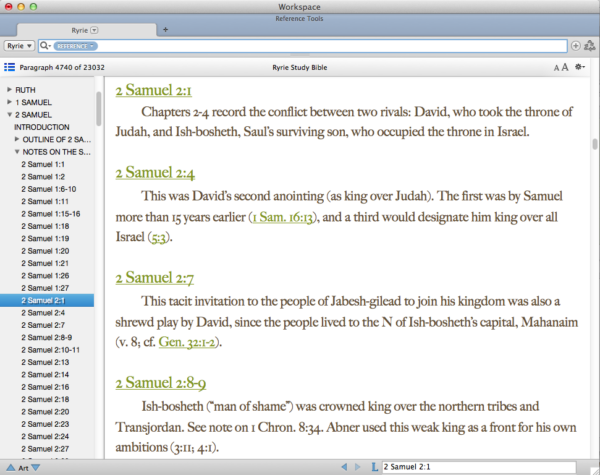Select INTRODUCTION in the contents tree
The width and height of the screenshot is (600, 475).
tap(42, 127)
